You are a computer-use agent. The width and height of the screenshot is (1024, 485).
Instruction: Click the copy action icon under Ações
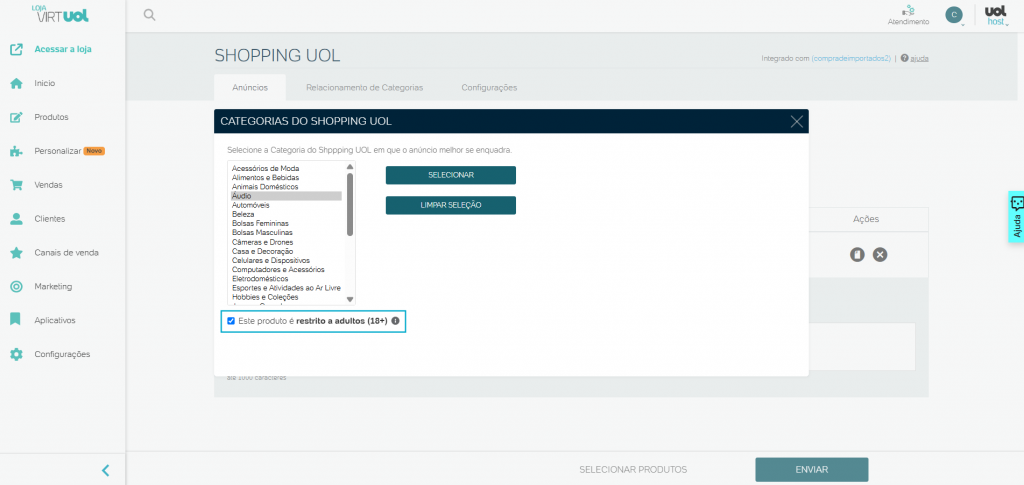(x=857, y=255)
